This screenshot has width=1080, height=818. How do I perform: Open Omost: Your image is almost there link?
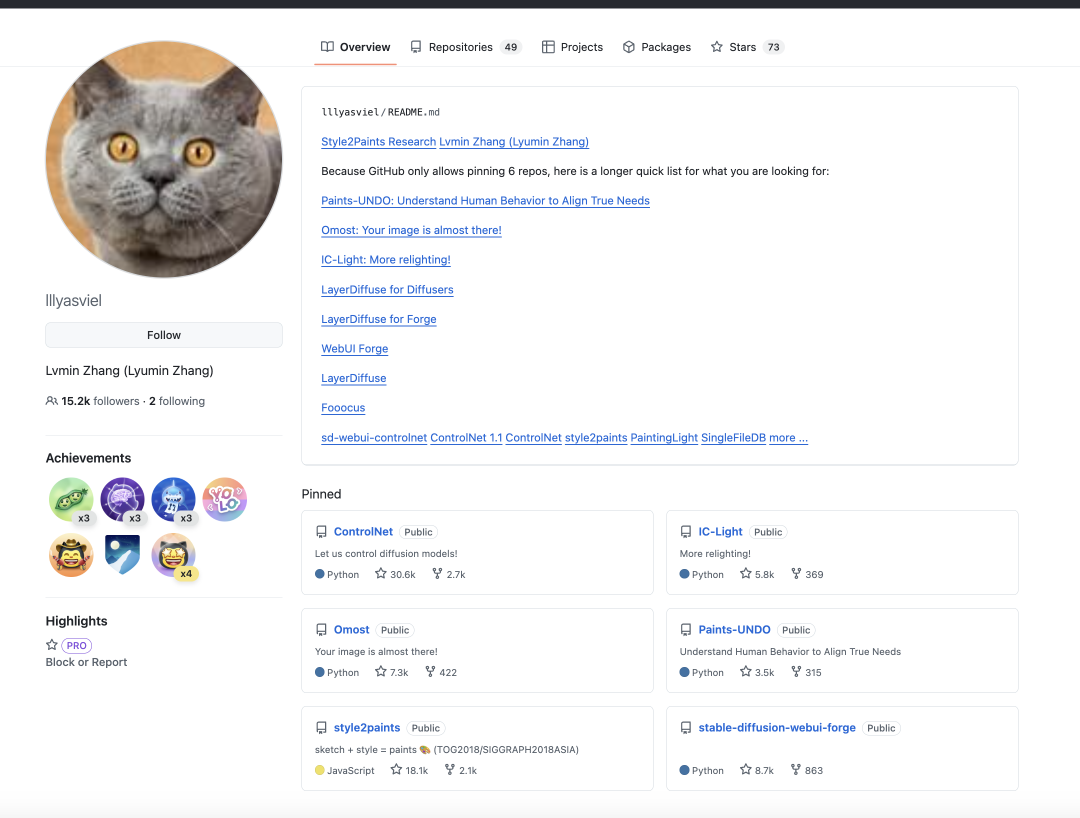(x=411, y=230)
